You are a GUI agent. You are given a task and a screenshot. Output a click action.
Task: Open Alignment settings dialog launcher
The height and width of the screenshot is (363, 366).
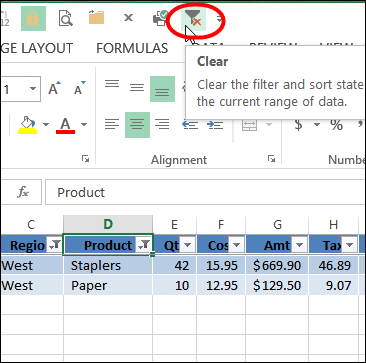[x=272, y=159]
